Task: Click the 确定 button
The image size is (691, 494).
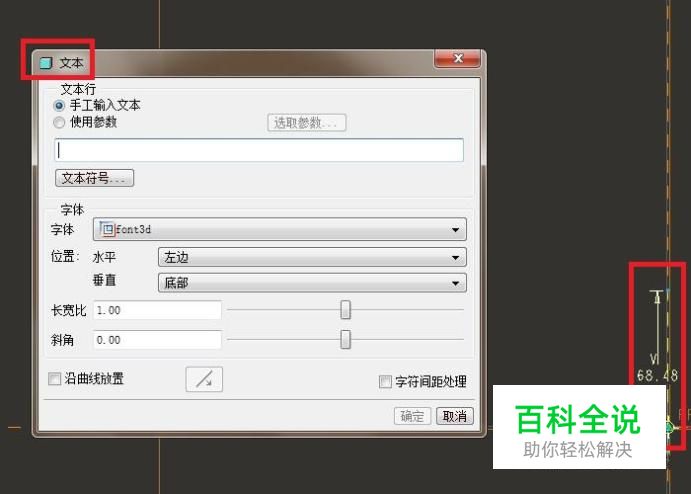Action: pyautogui.click(x=412, y=416)
